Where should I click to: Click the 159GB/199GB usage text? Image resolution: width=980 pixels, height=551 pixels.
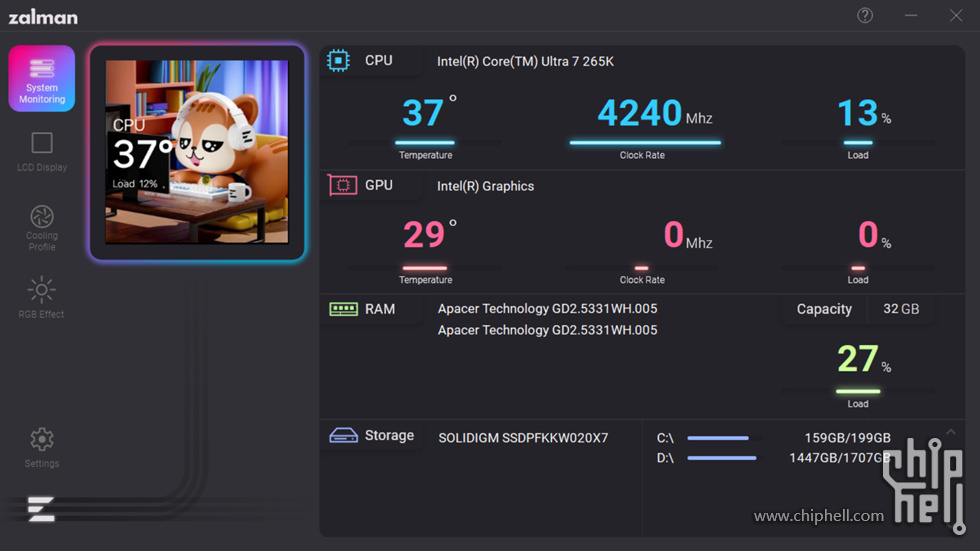[847, 438]
